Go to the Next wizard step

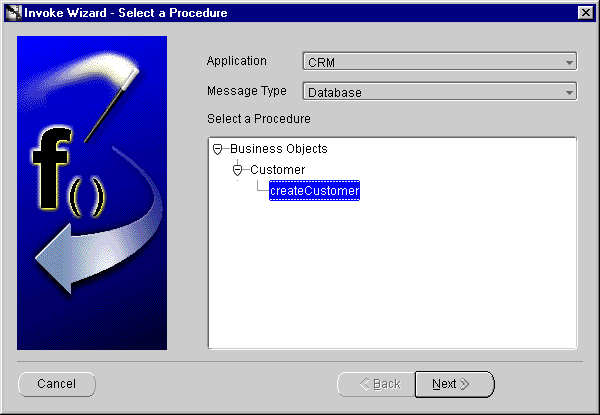(455, 384)
